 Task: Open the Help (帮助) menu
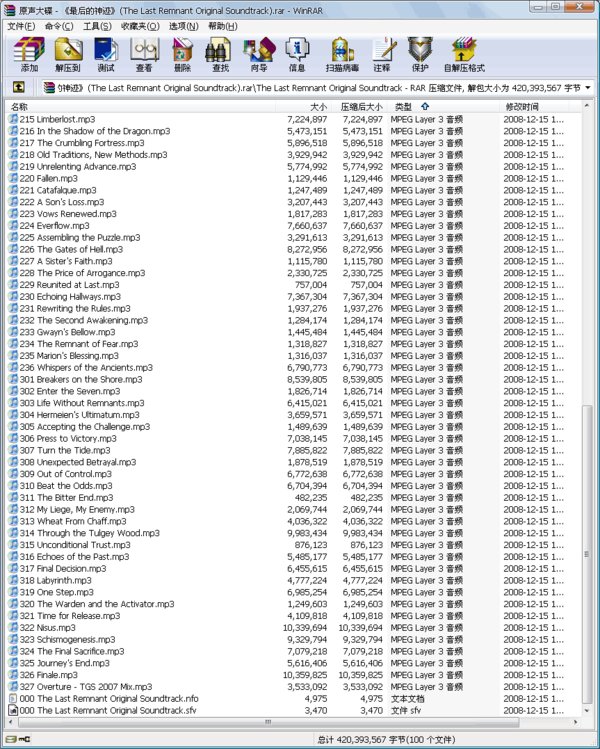click(223, 26)
